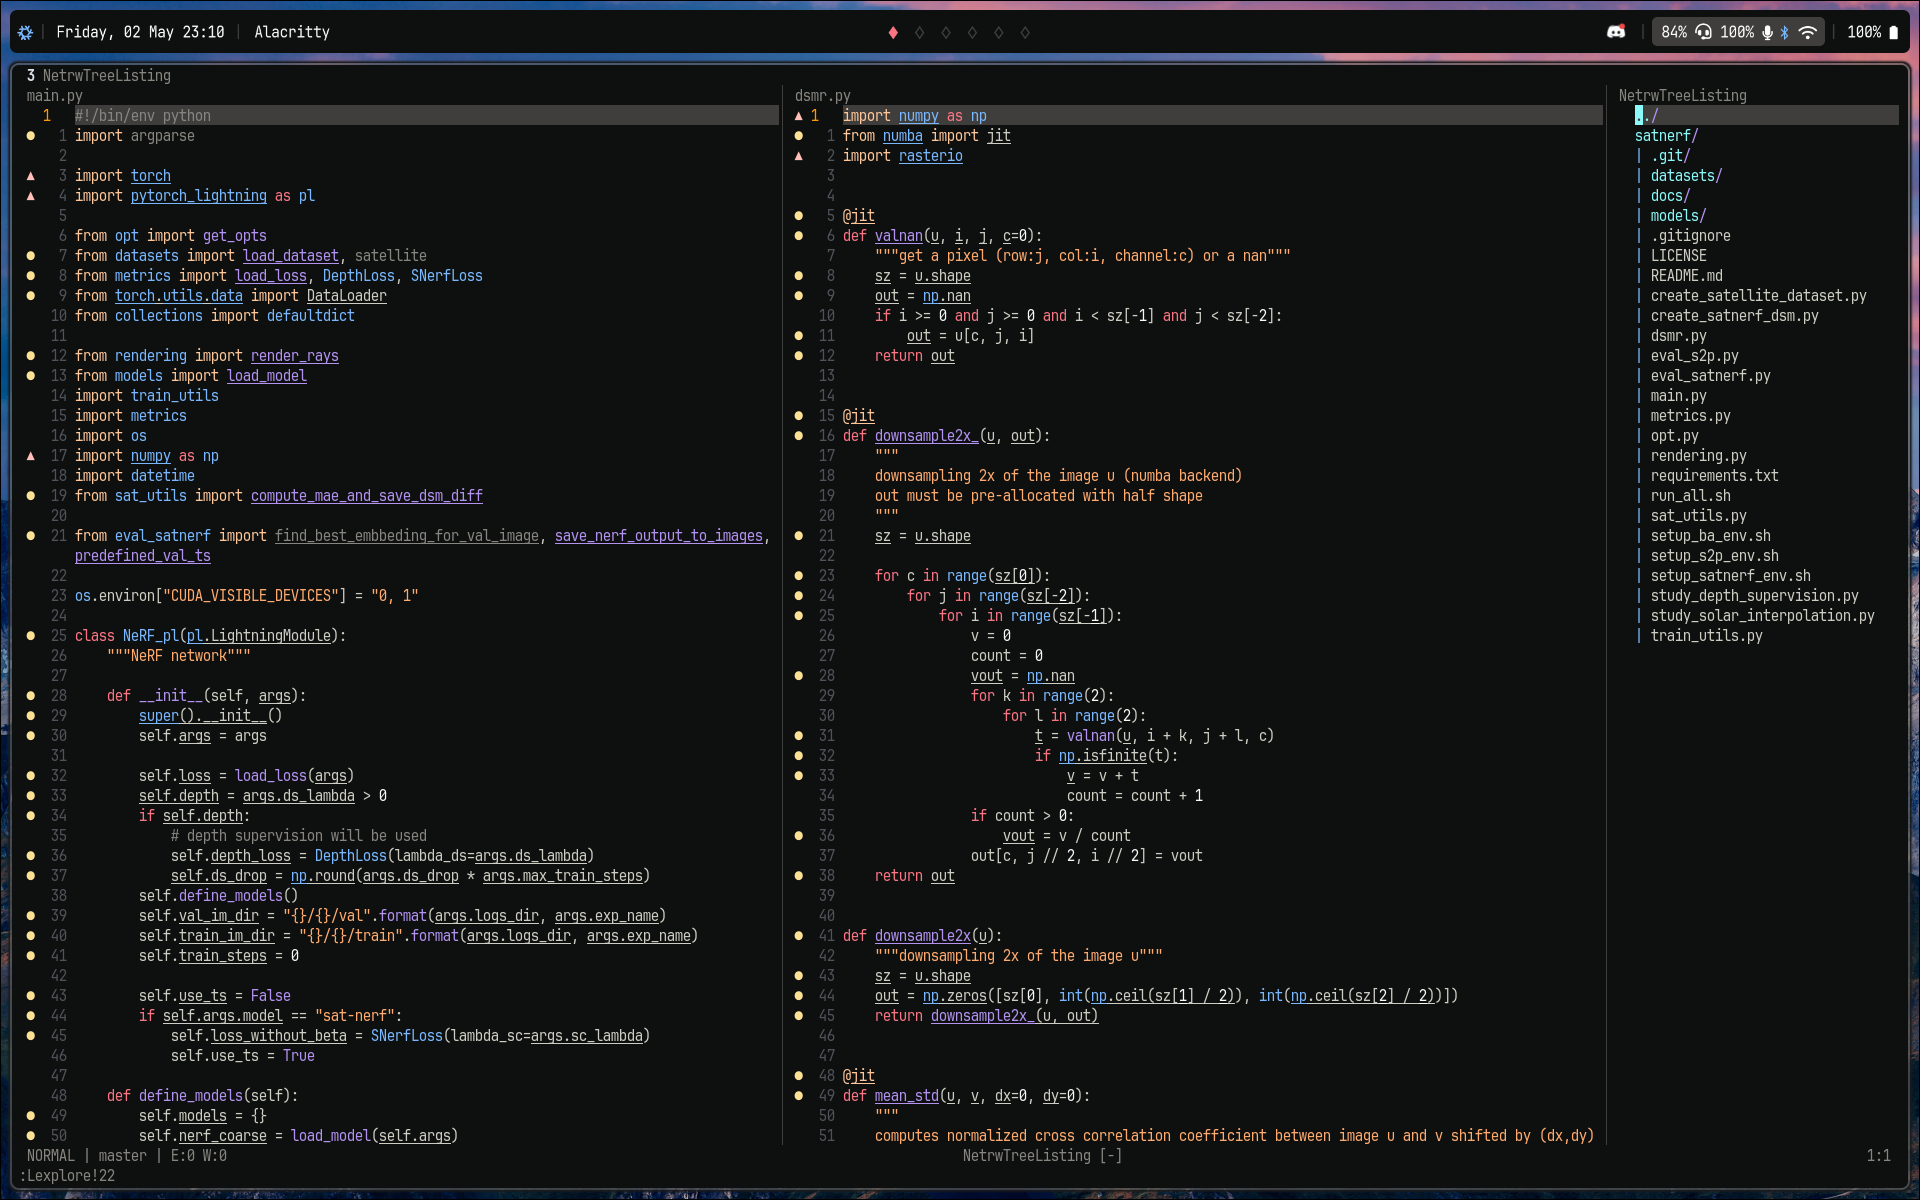
Task: Expand the docs/ directory in Netrw
Action: click(x=1669, y=196)
